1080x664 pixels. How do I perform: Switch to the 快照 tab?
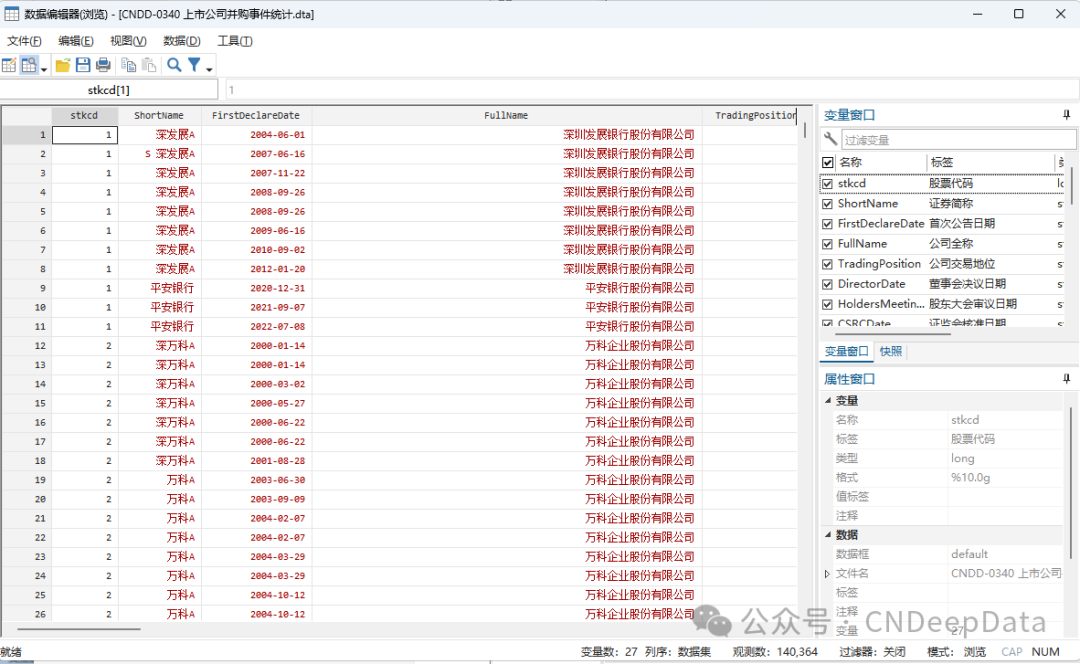click(891, 351)
